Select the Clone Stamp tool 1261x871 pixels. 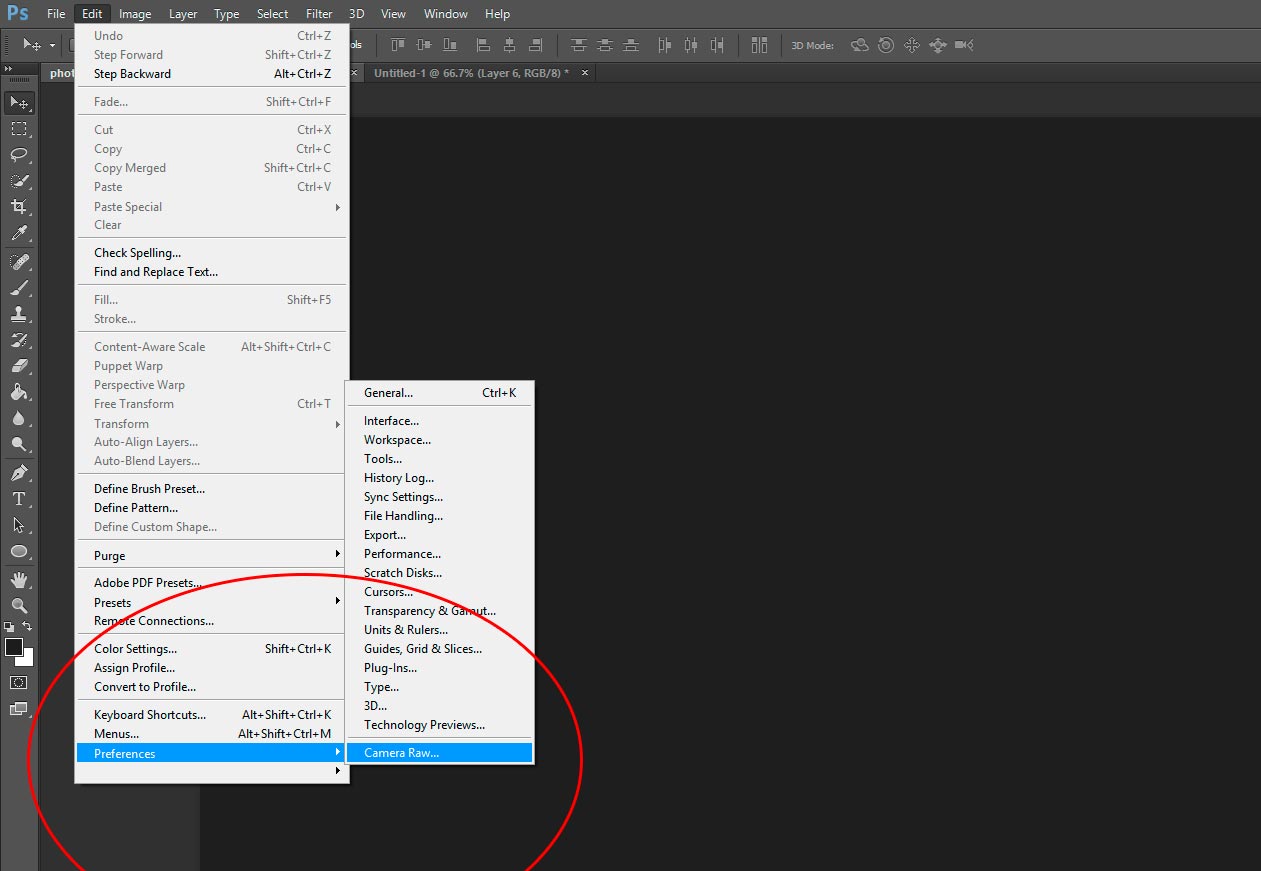(19, 314)
